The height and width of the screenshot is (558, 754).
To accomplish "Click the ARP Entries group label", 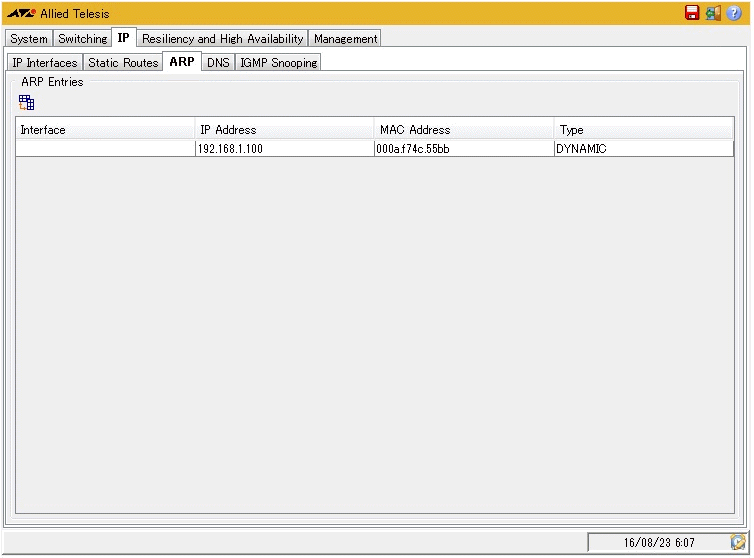I will 52,82.
